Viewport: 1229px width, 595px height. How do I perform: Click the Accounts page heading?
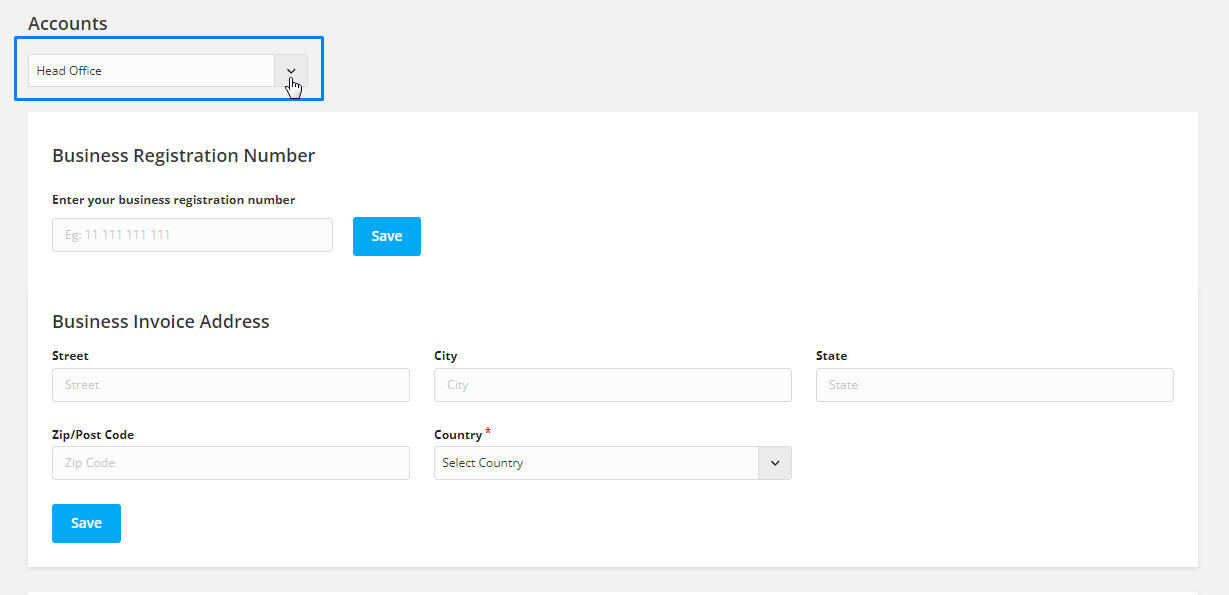tap(68, 23)
